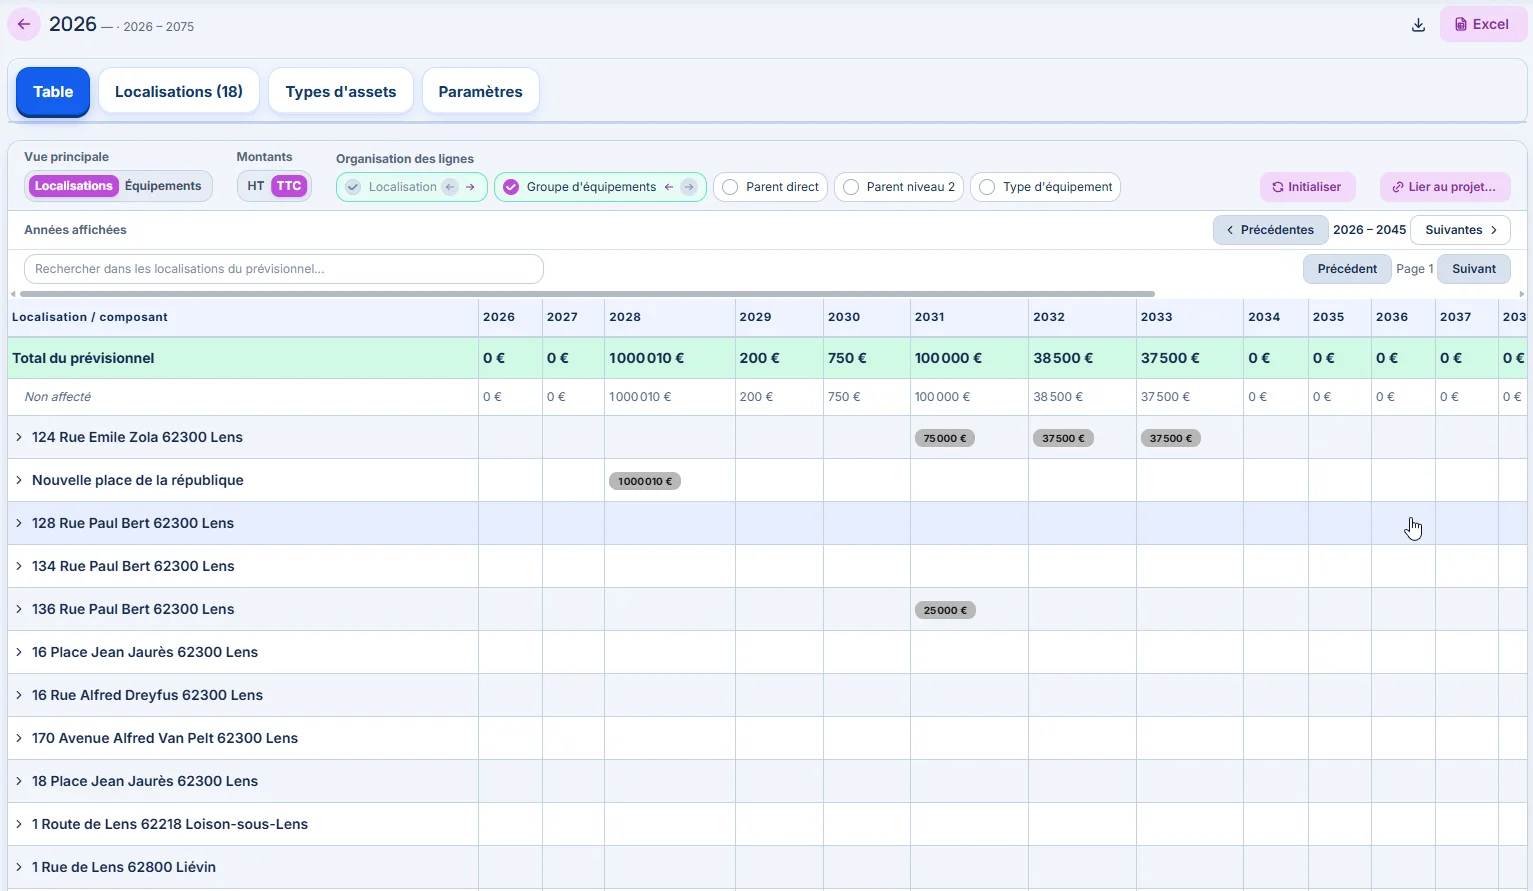Open the Localisations (18) tab

pos(179,92)
